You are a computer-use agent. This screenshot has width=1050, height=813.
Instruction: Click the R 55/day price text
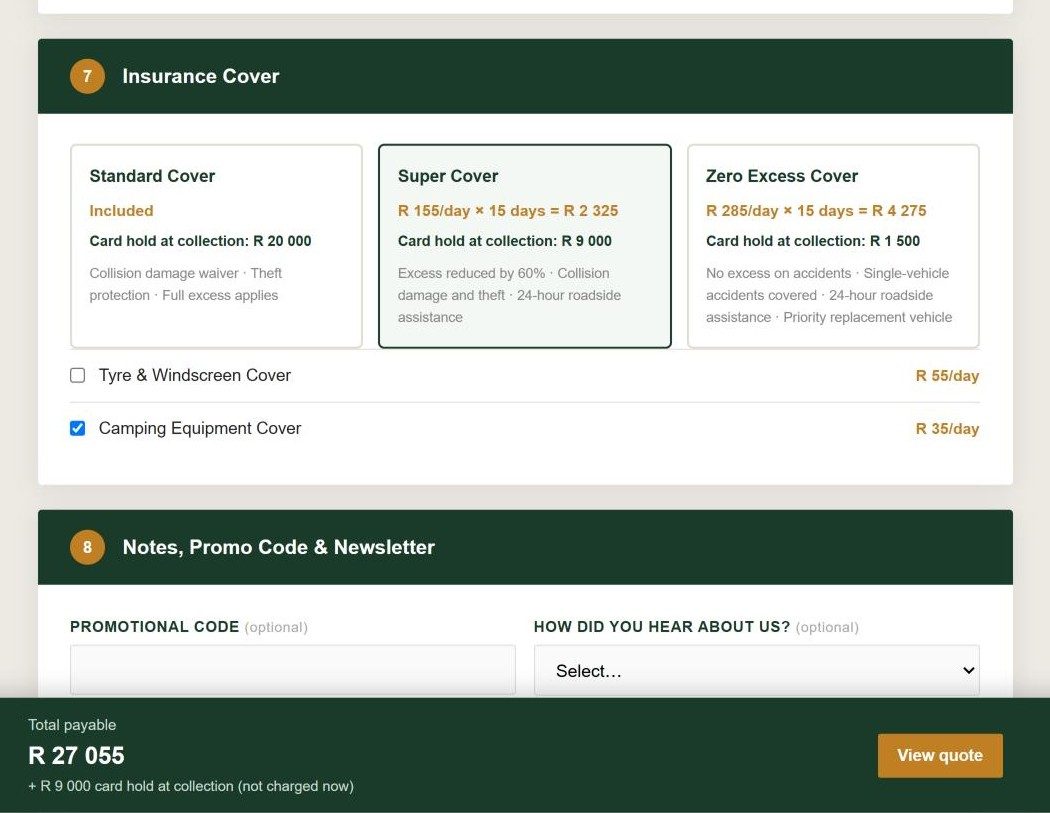947,376
